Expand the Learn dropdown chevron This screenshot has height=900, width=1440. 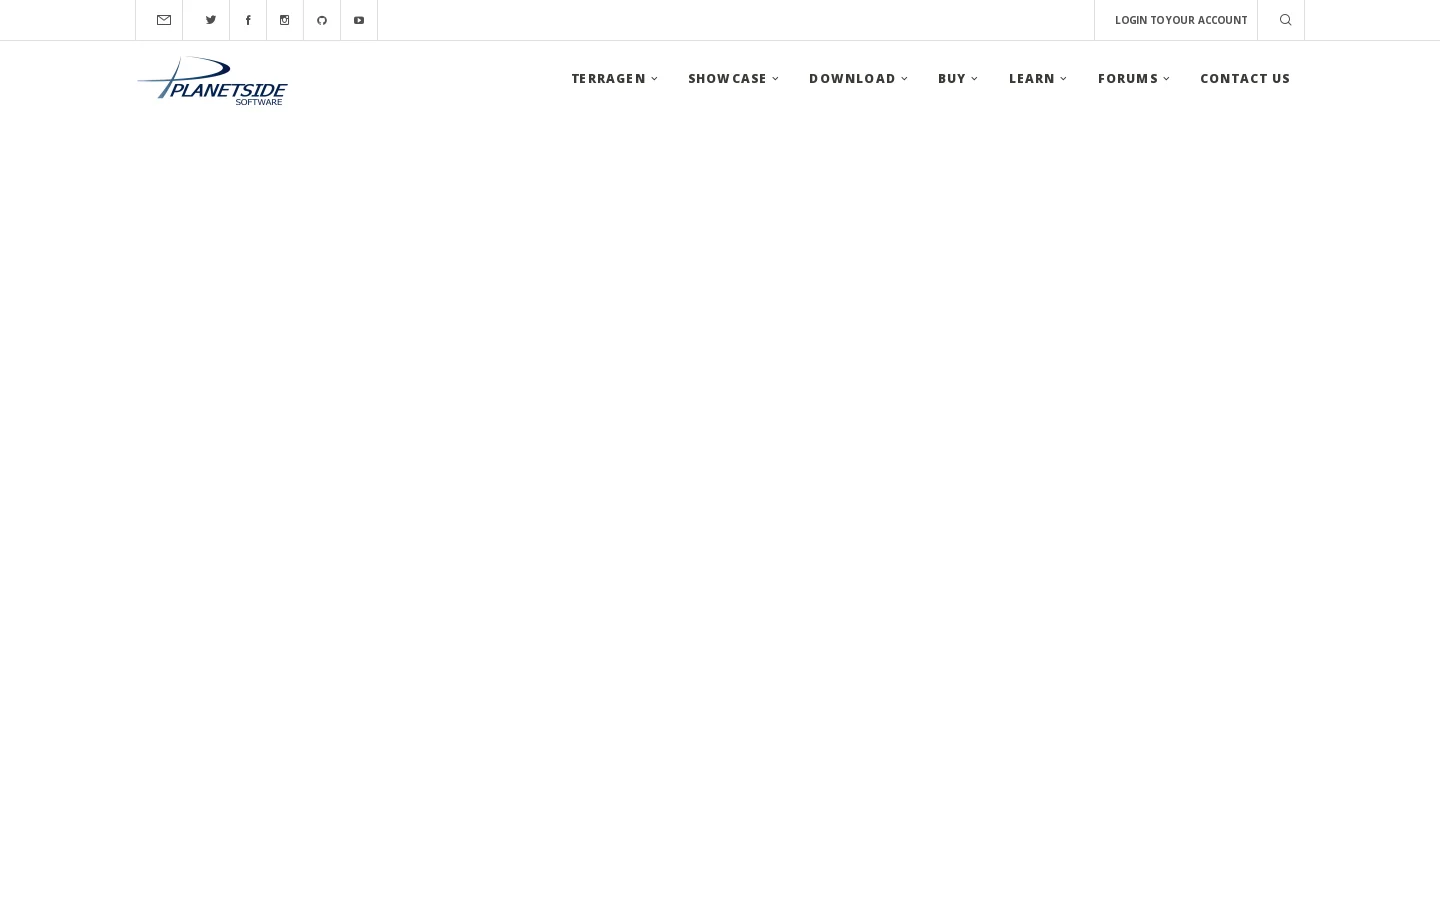1064,79
